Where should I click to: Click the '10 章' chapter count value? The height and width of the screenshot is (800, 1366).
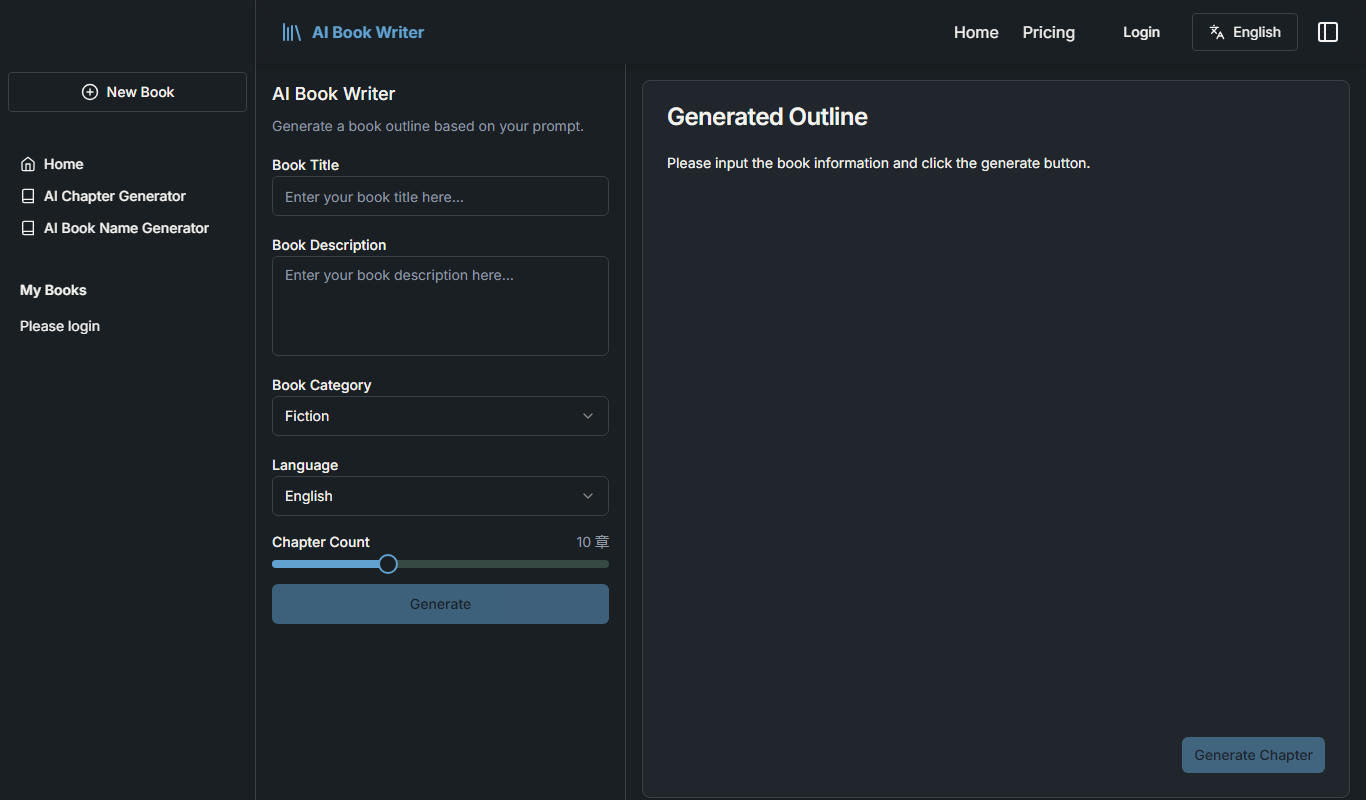point(592,542)
